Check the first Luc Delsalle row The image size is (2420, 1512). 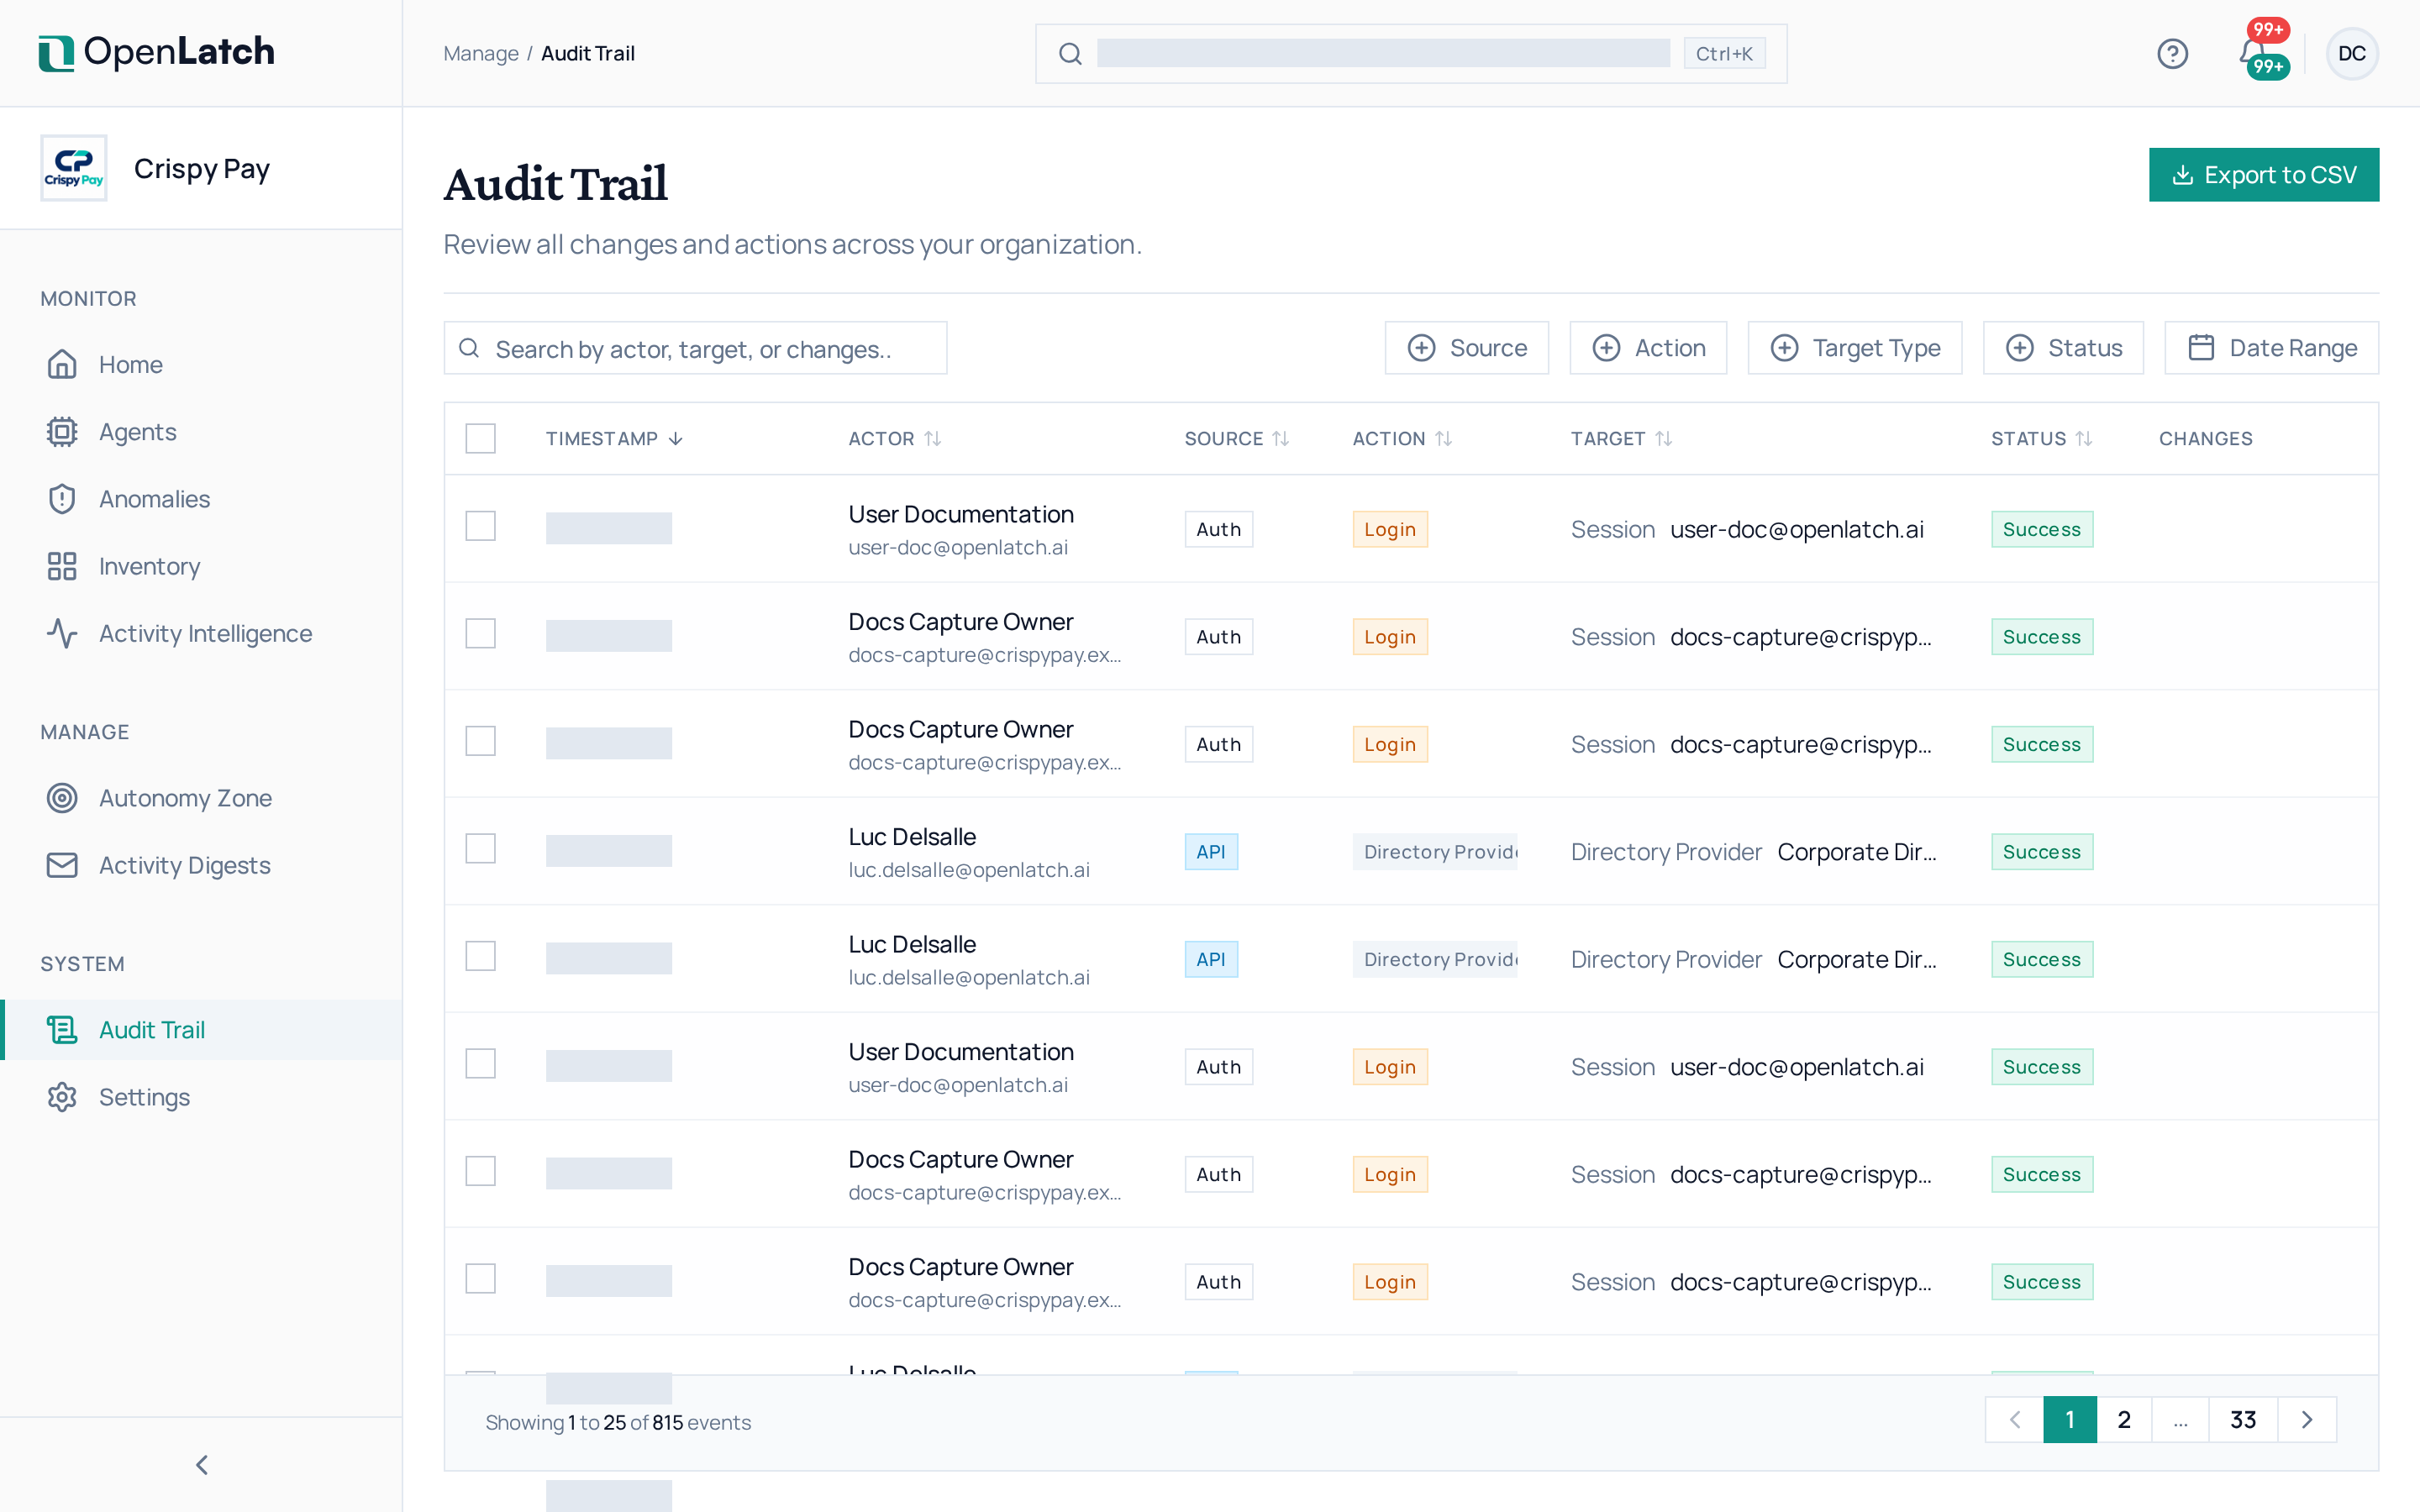tap(480, 848)
